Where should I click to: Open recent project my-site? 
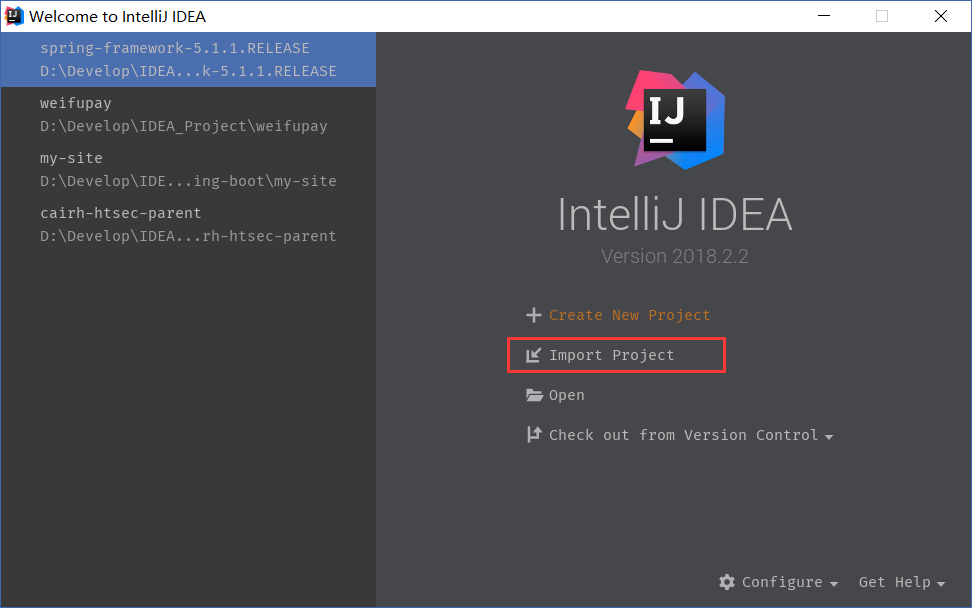(188, 169)
